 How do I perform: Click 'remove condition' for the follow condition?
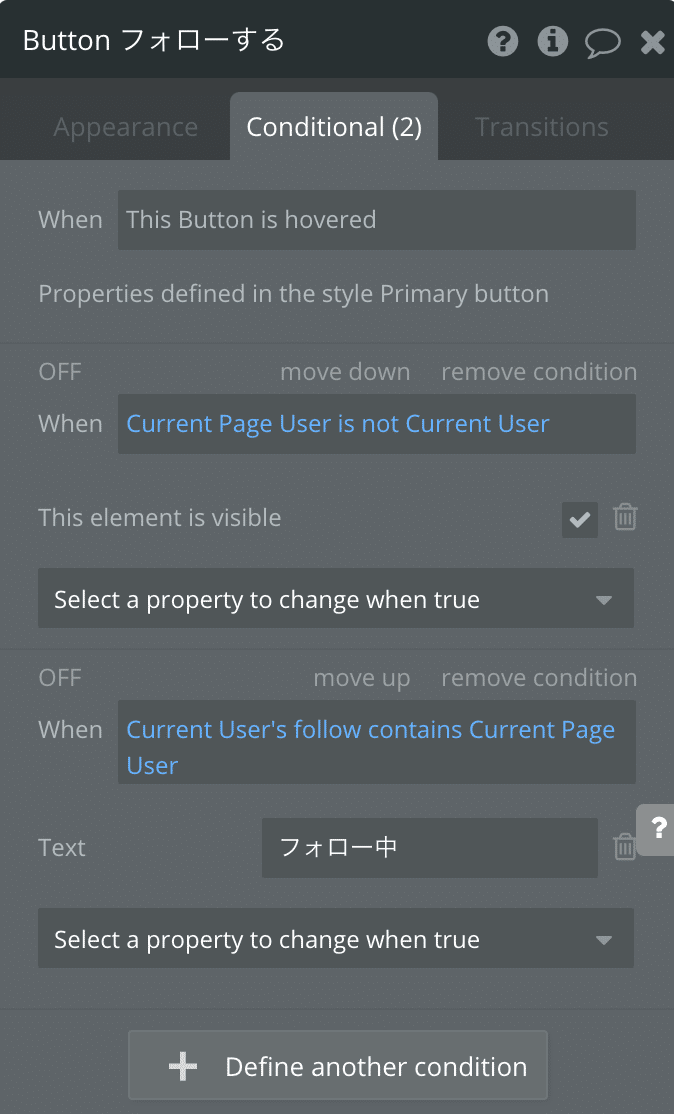539,678
